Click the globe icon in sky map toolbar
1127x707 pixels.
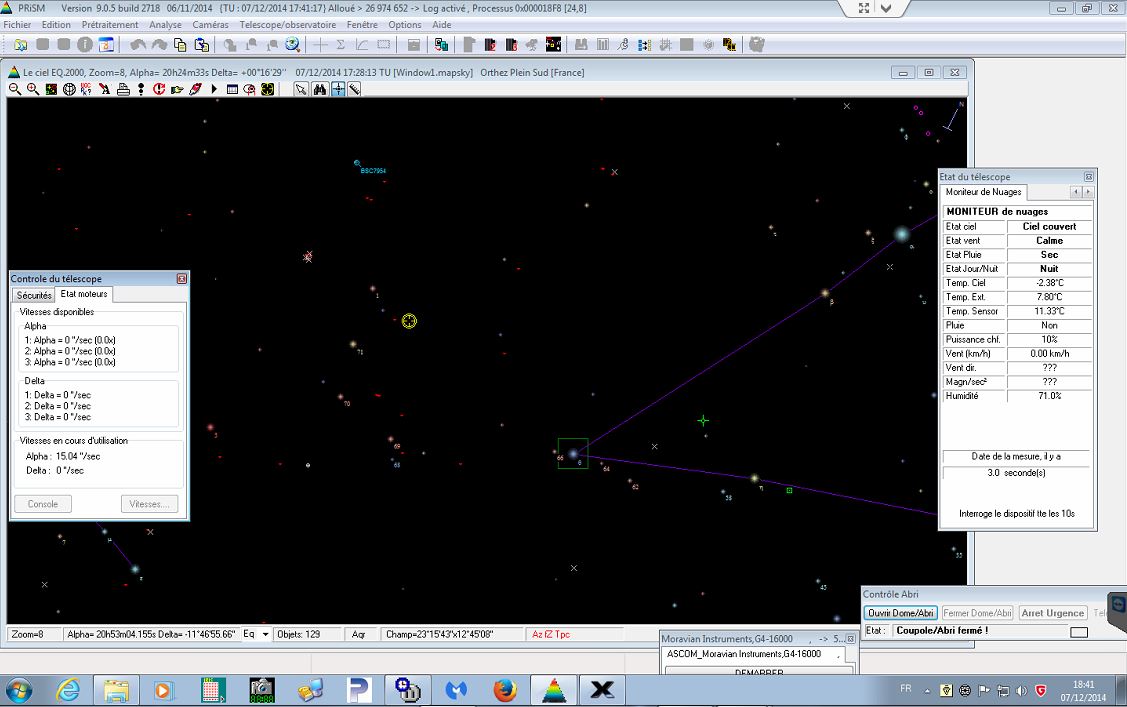pyautogui.click(x=69, y=89)
